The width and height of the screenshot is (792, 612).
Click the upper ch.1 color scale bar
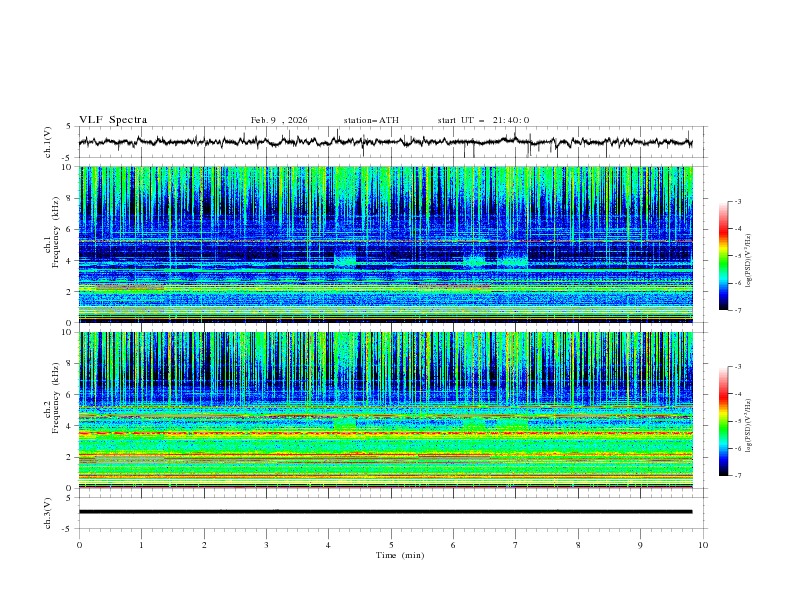pos(723,256)
